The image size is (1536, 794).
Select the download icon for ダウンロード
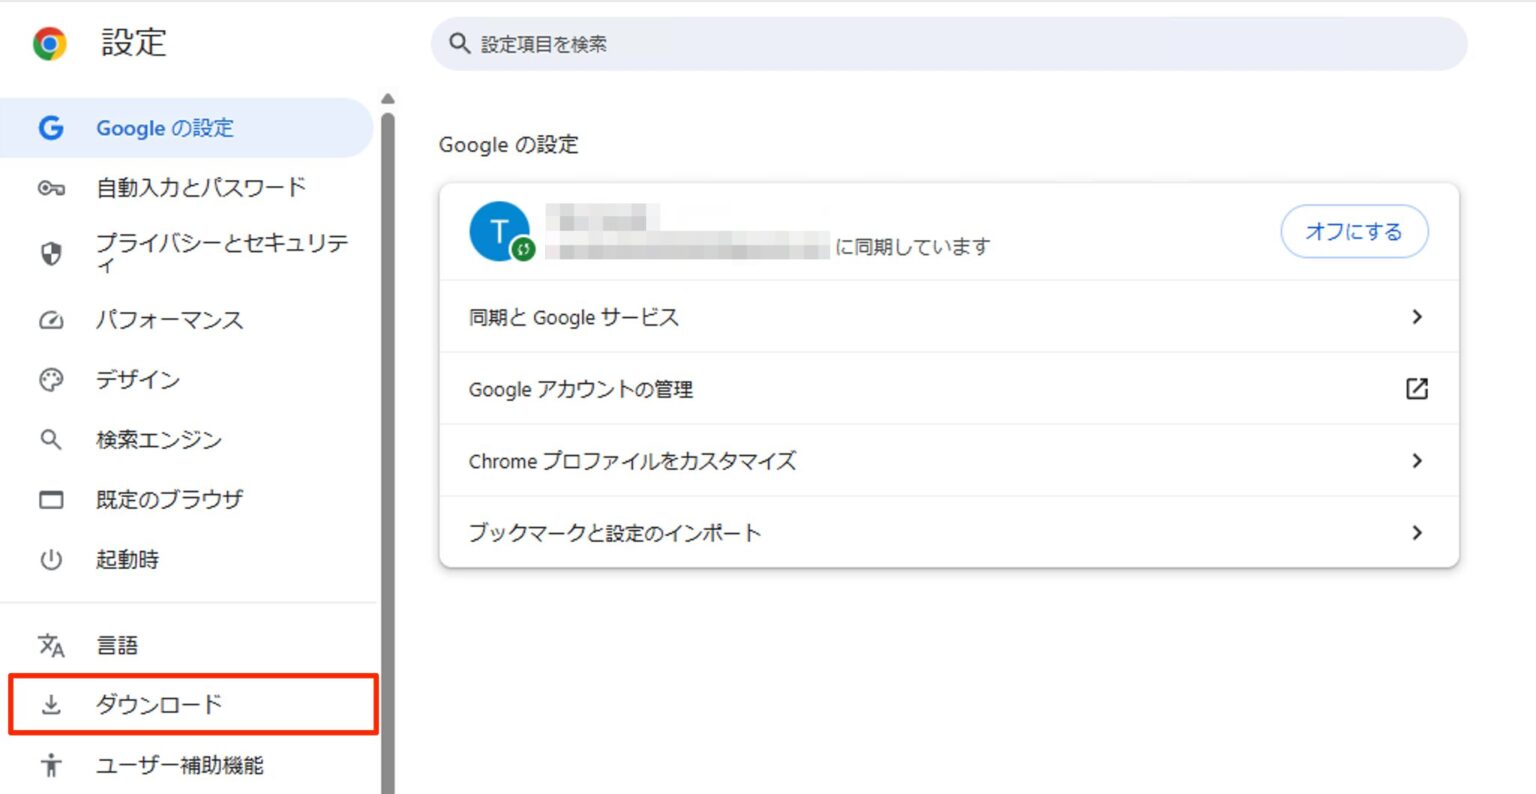click(x=51, y=705)
